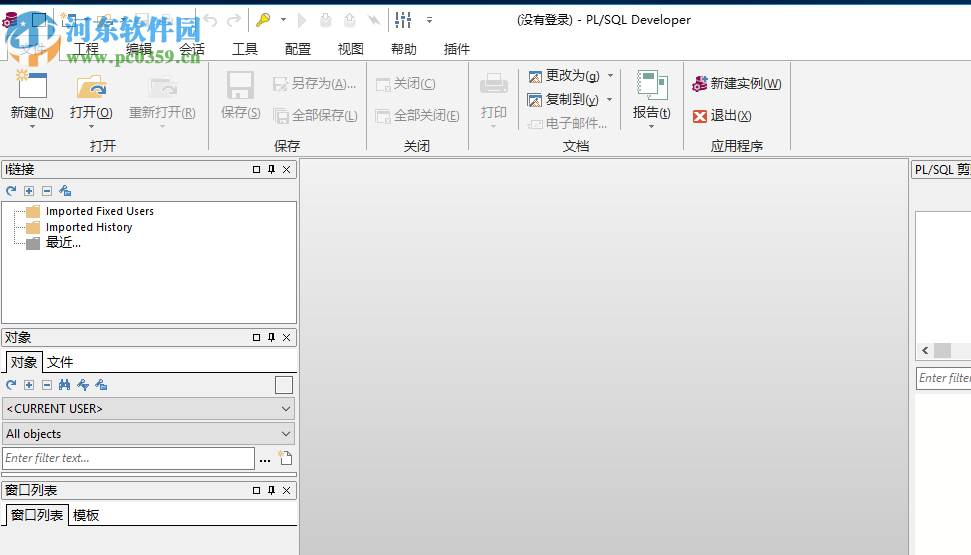This screenshot has width=971, height=555.
Task: Click the add plus icon in 链接 panel
Action: click(29, 191)
